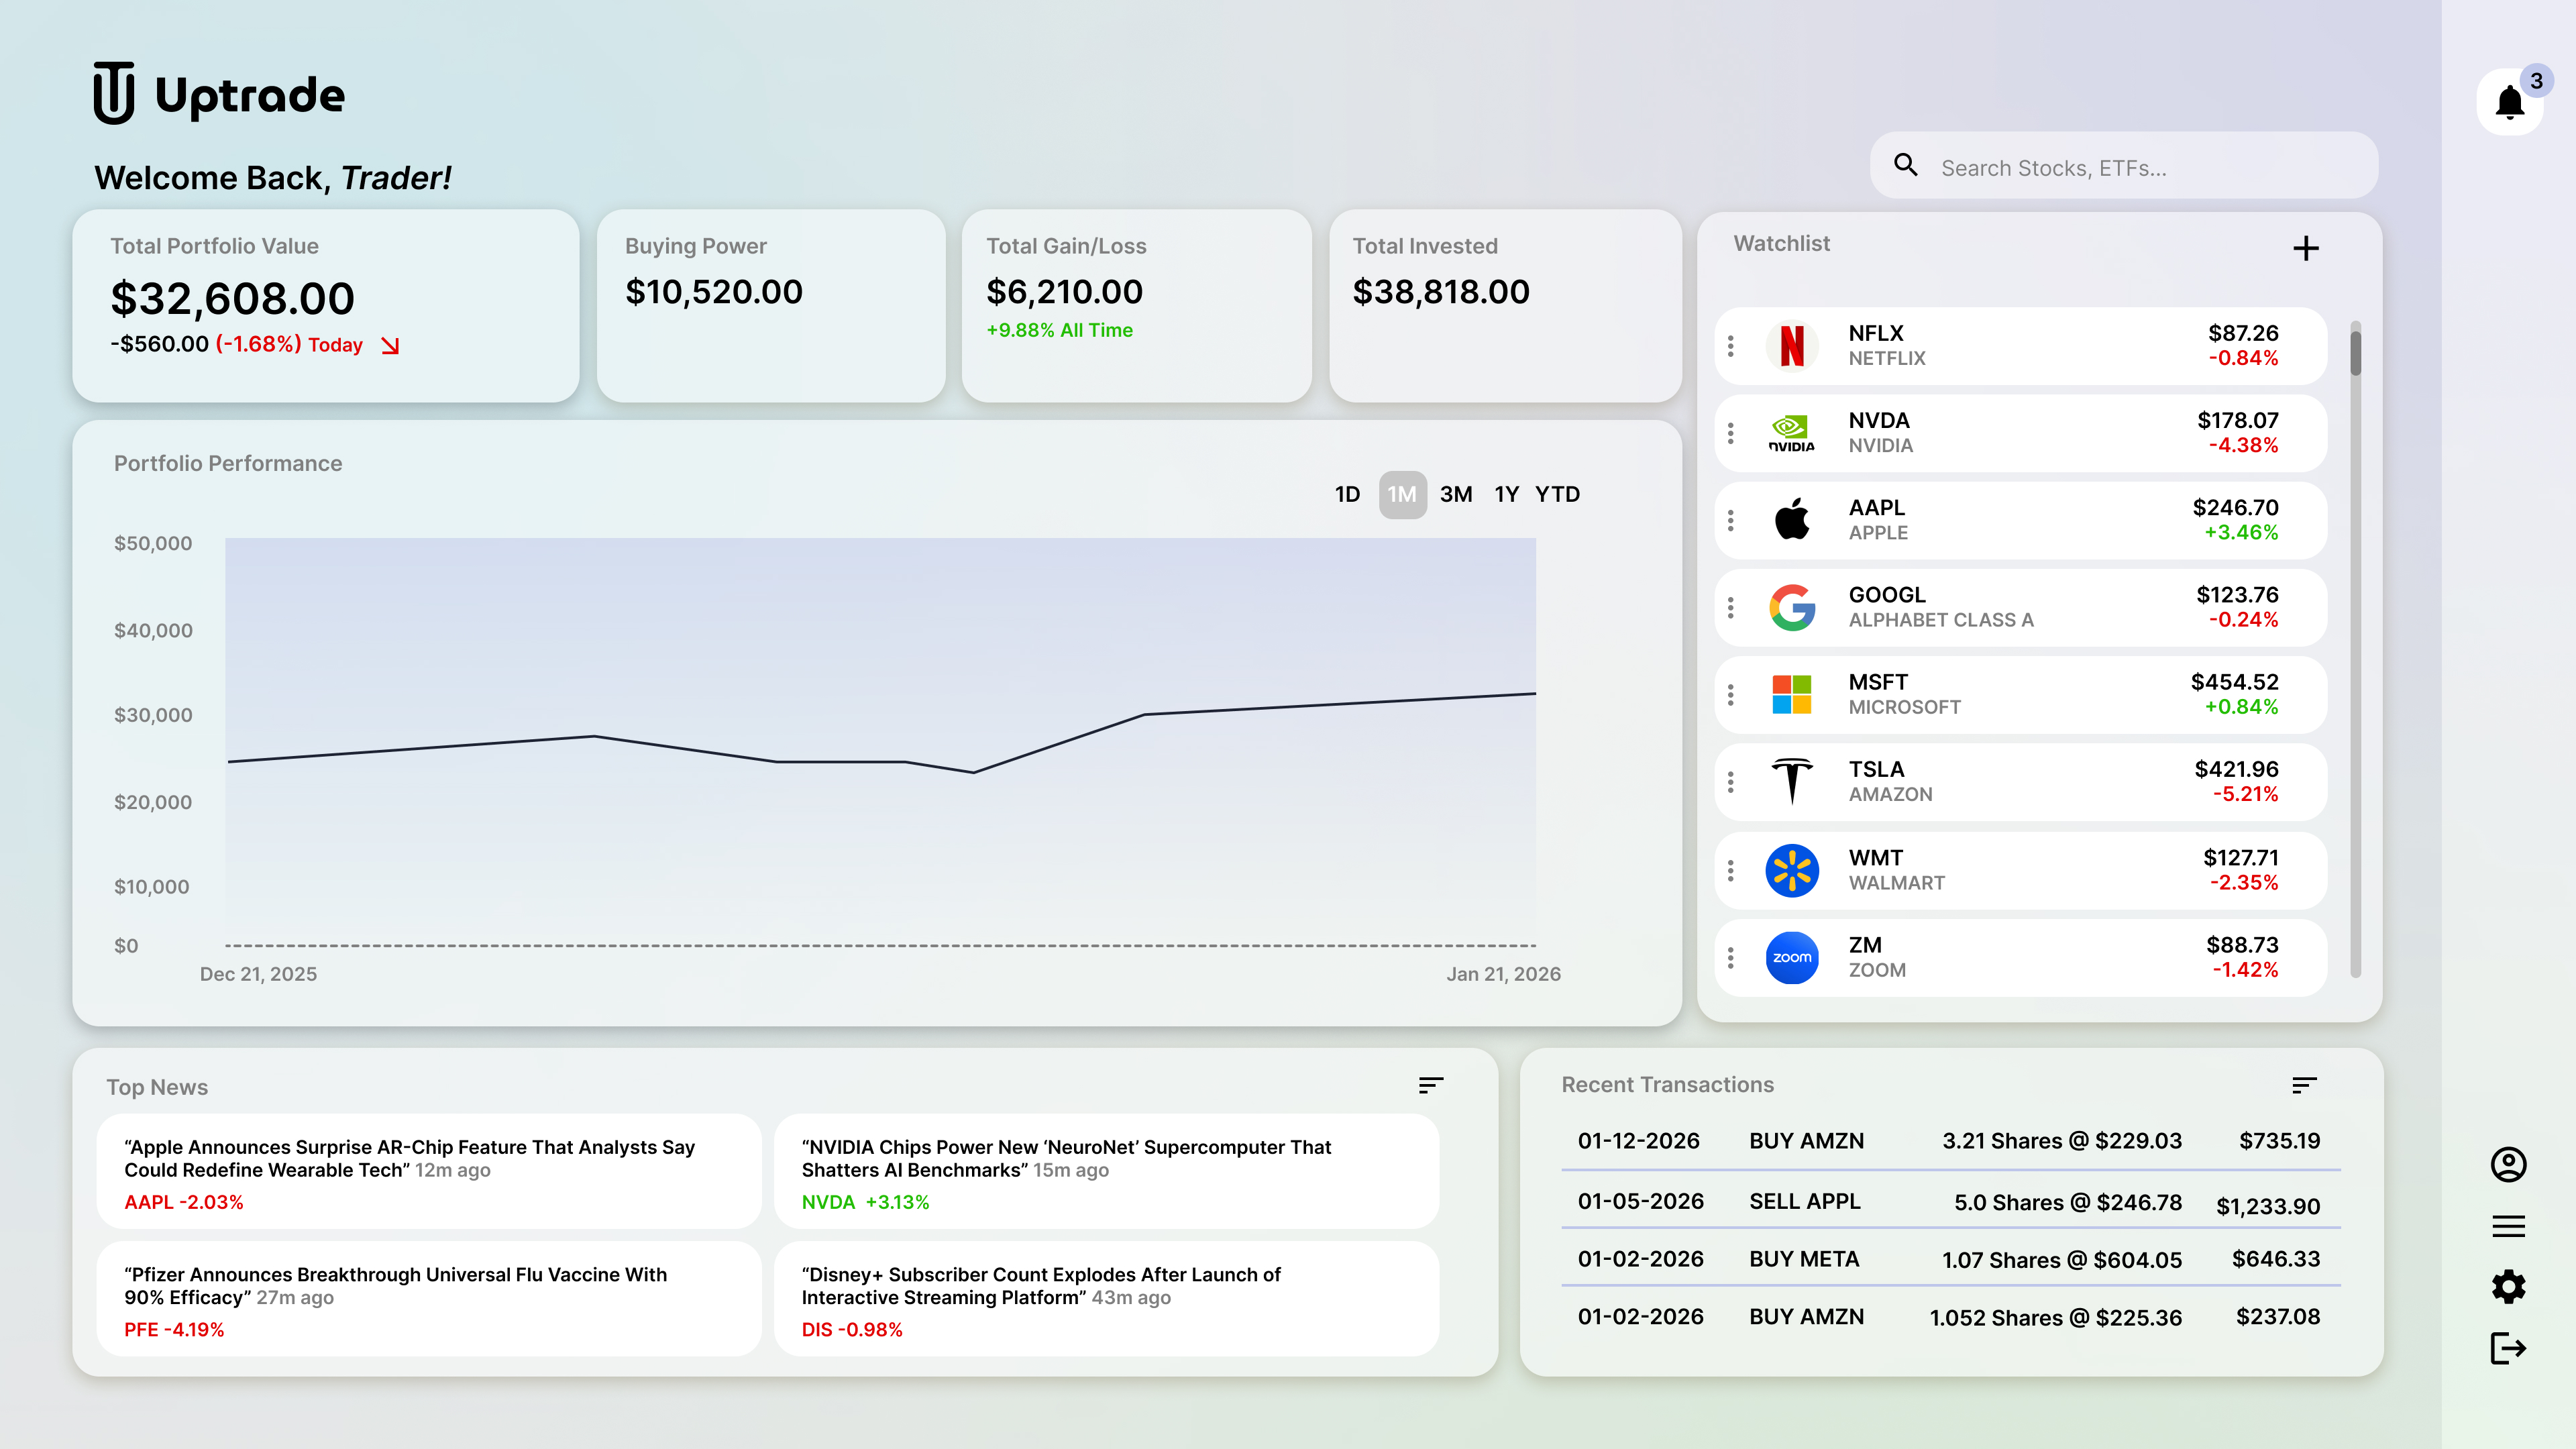Select the 1D chart range
This screenshot has height=1449, width=2576.
pyautogui.click(x=1347, y=494)
